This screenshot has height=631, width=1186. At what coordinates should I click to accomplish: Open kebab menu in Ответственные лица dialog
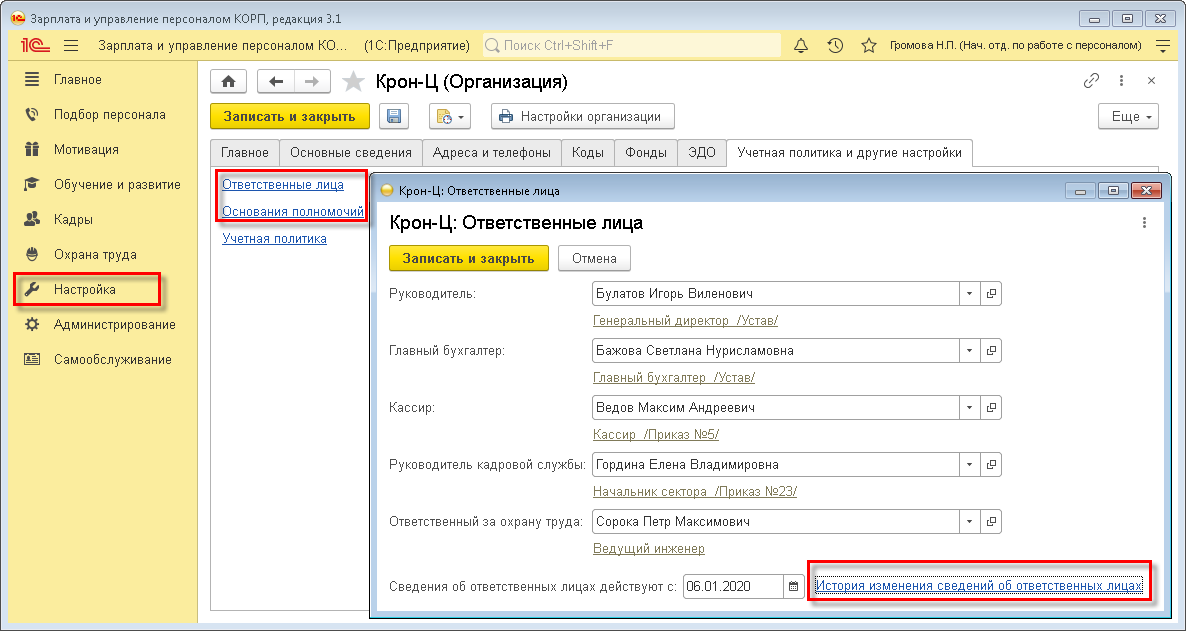tap(1144, 222)
